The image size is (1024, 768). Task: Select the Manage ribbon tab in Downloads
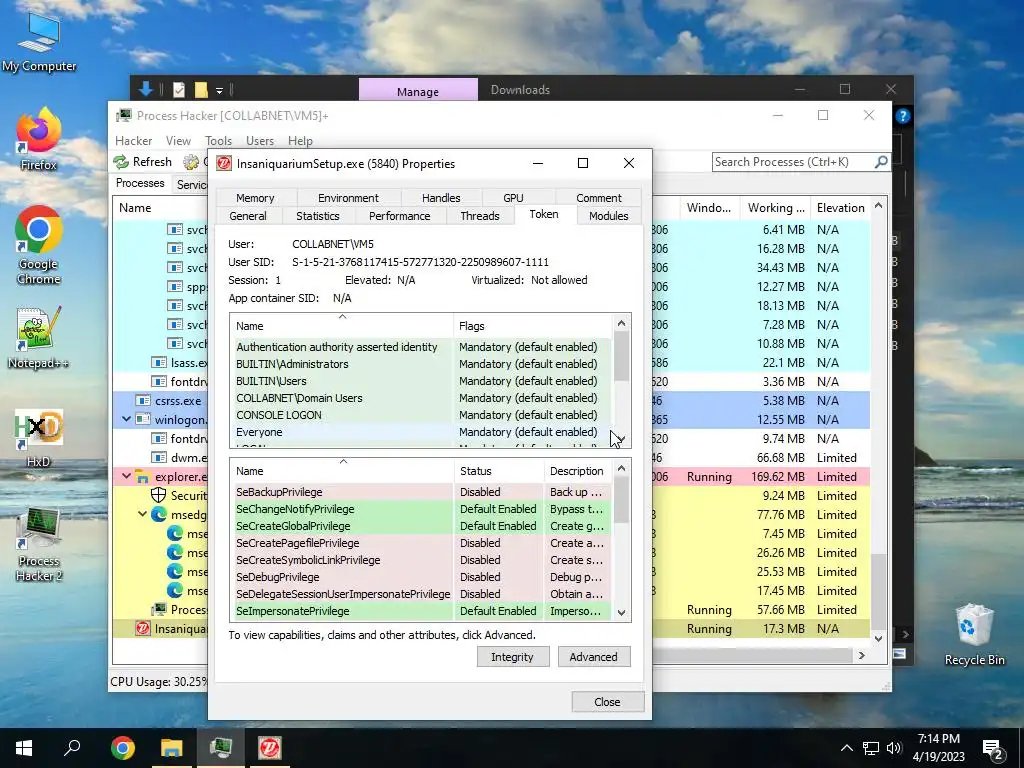click(x=418, y=91)
